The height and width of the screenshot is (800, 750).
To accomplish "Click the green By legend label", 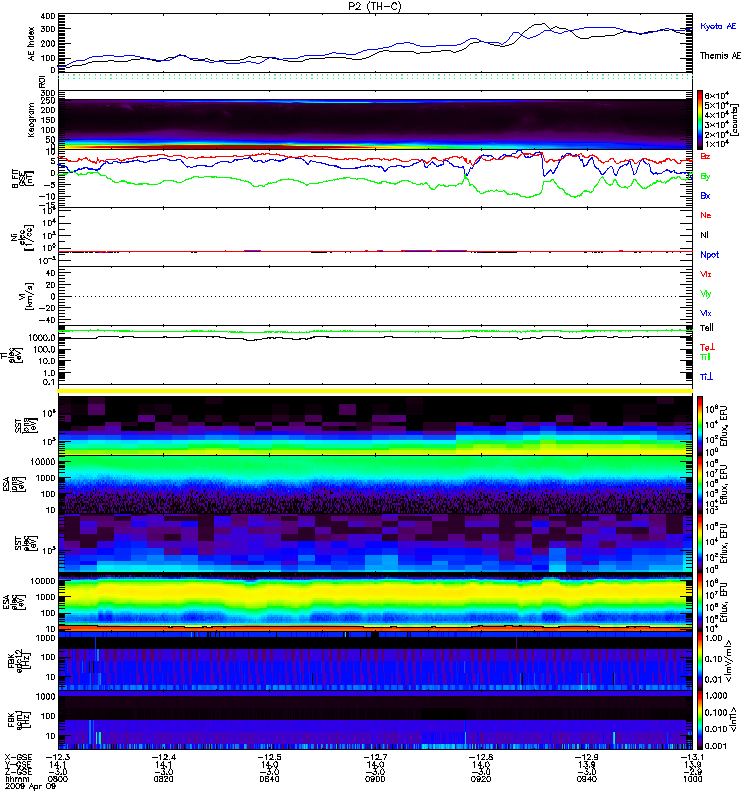I will 705,177.
